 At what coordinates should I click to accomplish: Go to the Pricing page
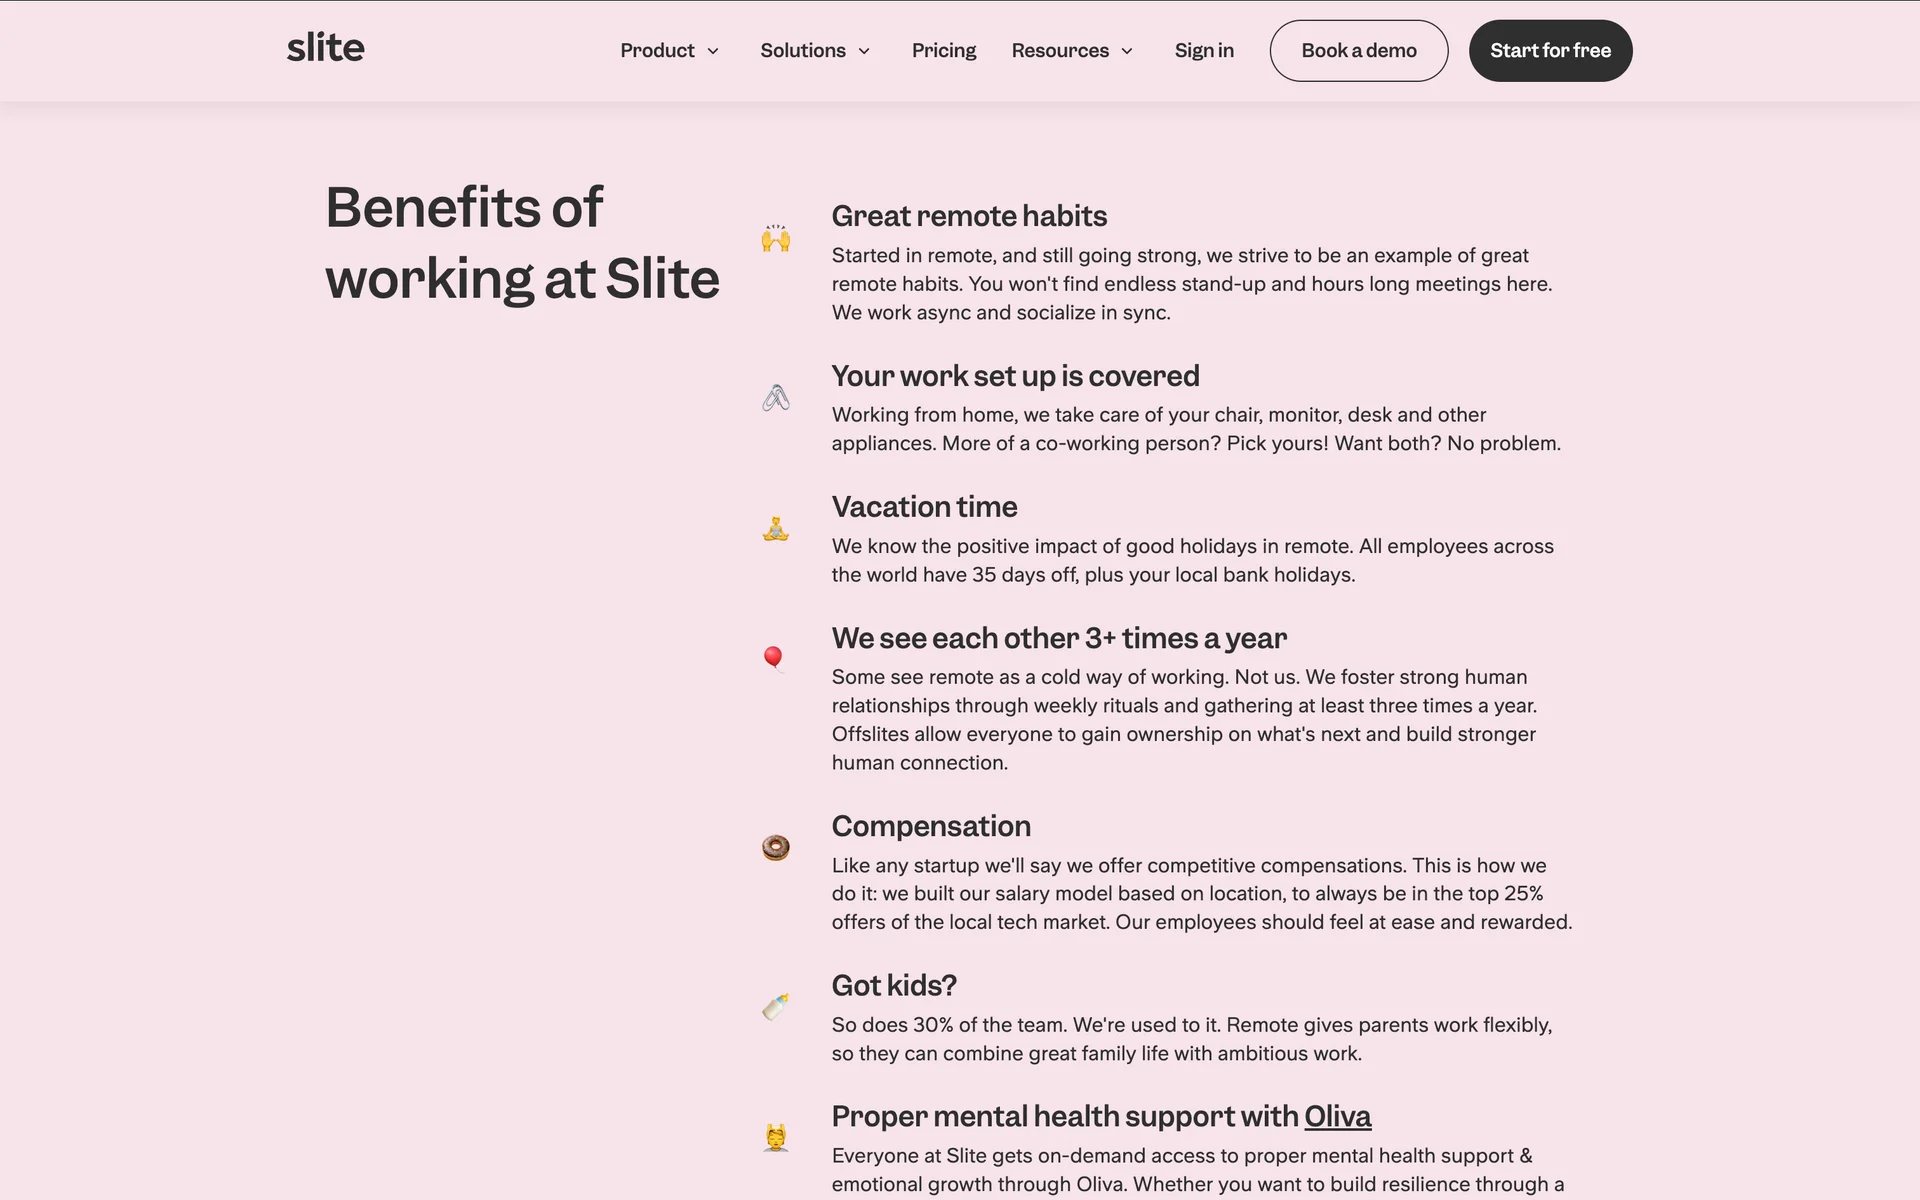(x=944, y=51)
